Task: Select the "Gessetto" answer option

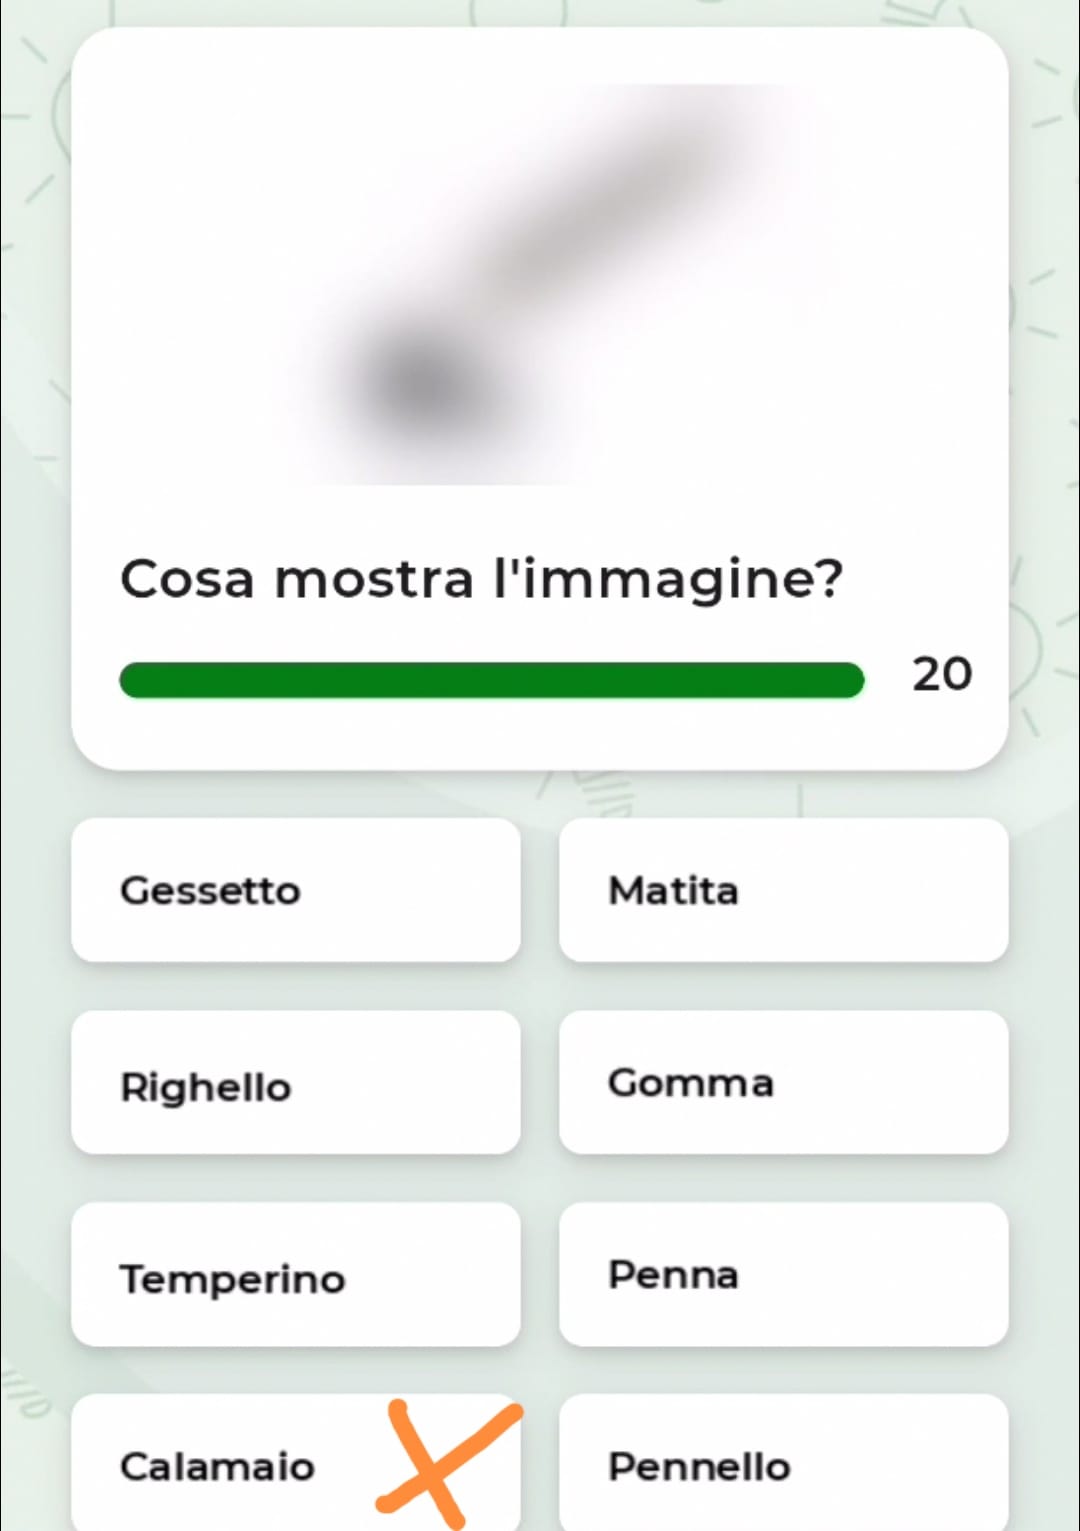Action: (296, 890)
